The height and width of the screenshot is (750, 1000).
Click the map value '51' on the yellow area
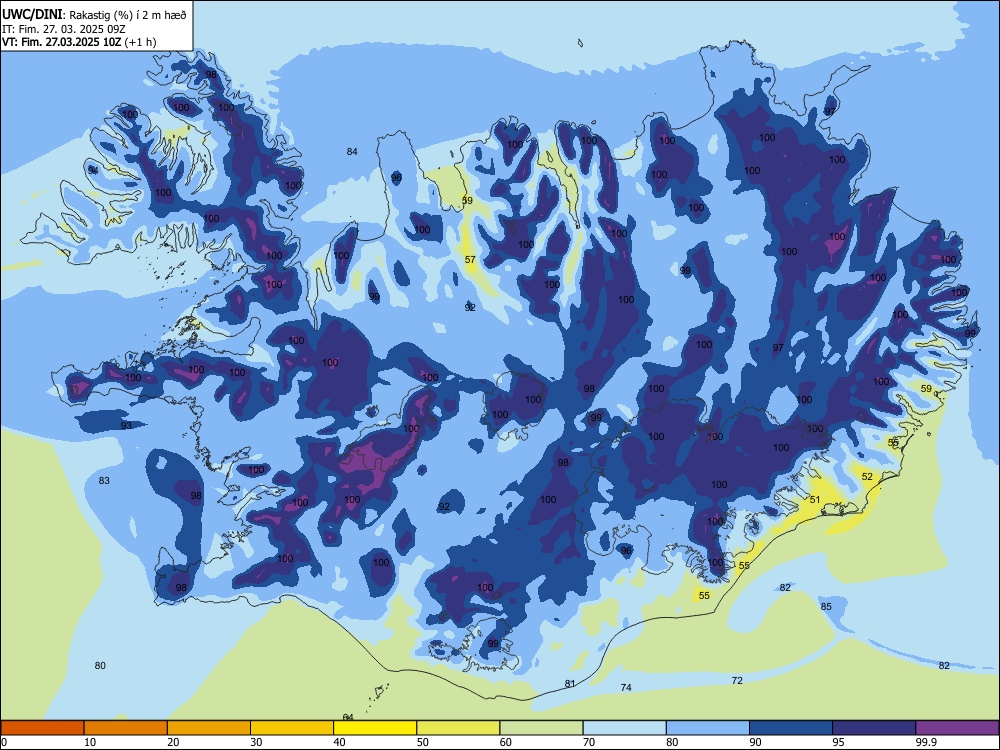click(x=815, y=500)
